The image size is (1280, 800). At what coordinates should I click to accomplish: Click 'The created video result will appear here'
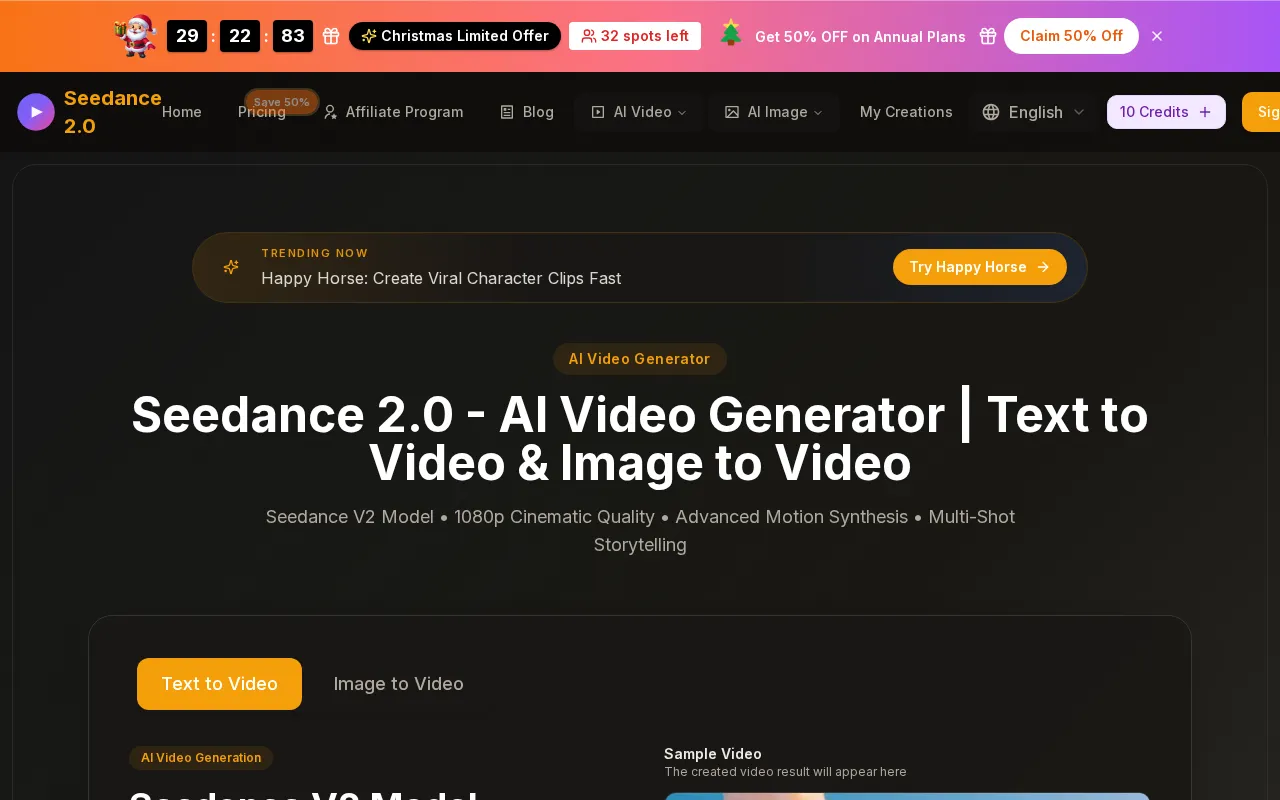pos(785,772)
